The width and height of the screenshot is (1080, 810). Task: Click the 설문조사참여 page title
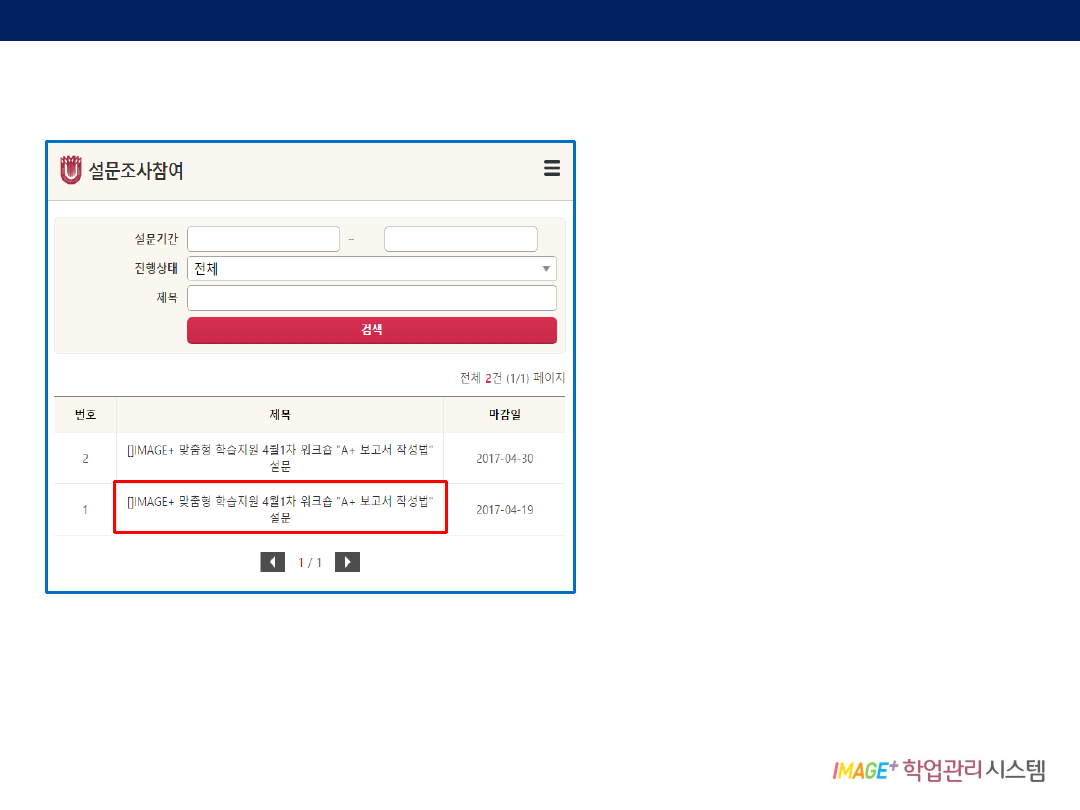[136, 171]
